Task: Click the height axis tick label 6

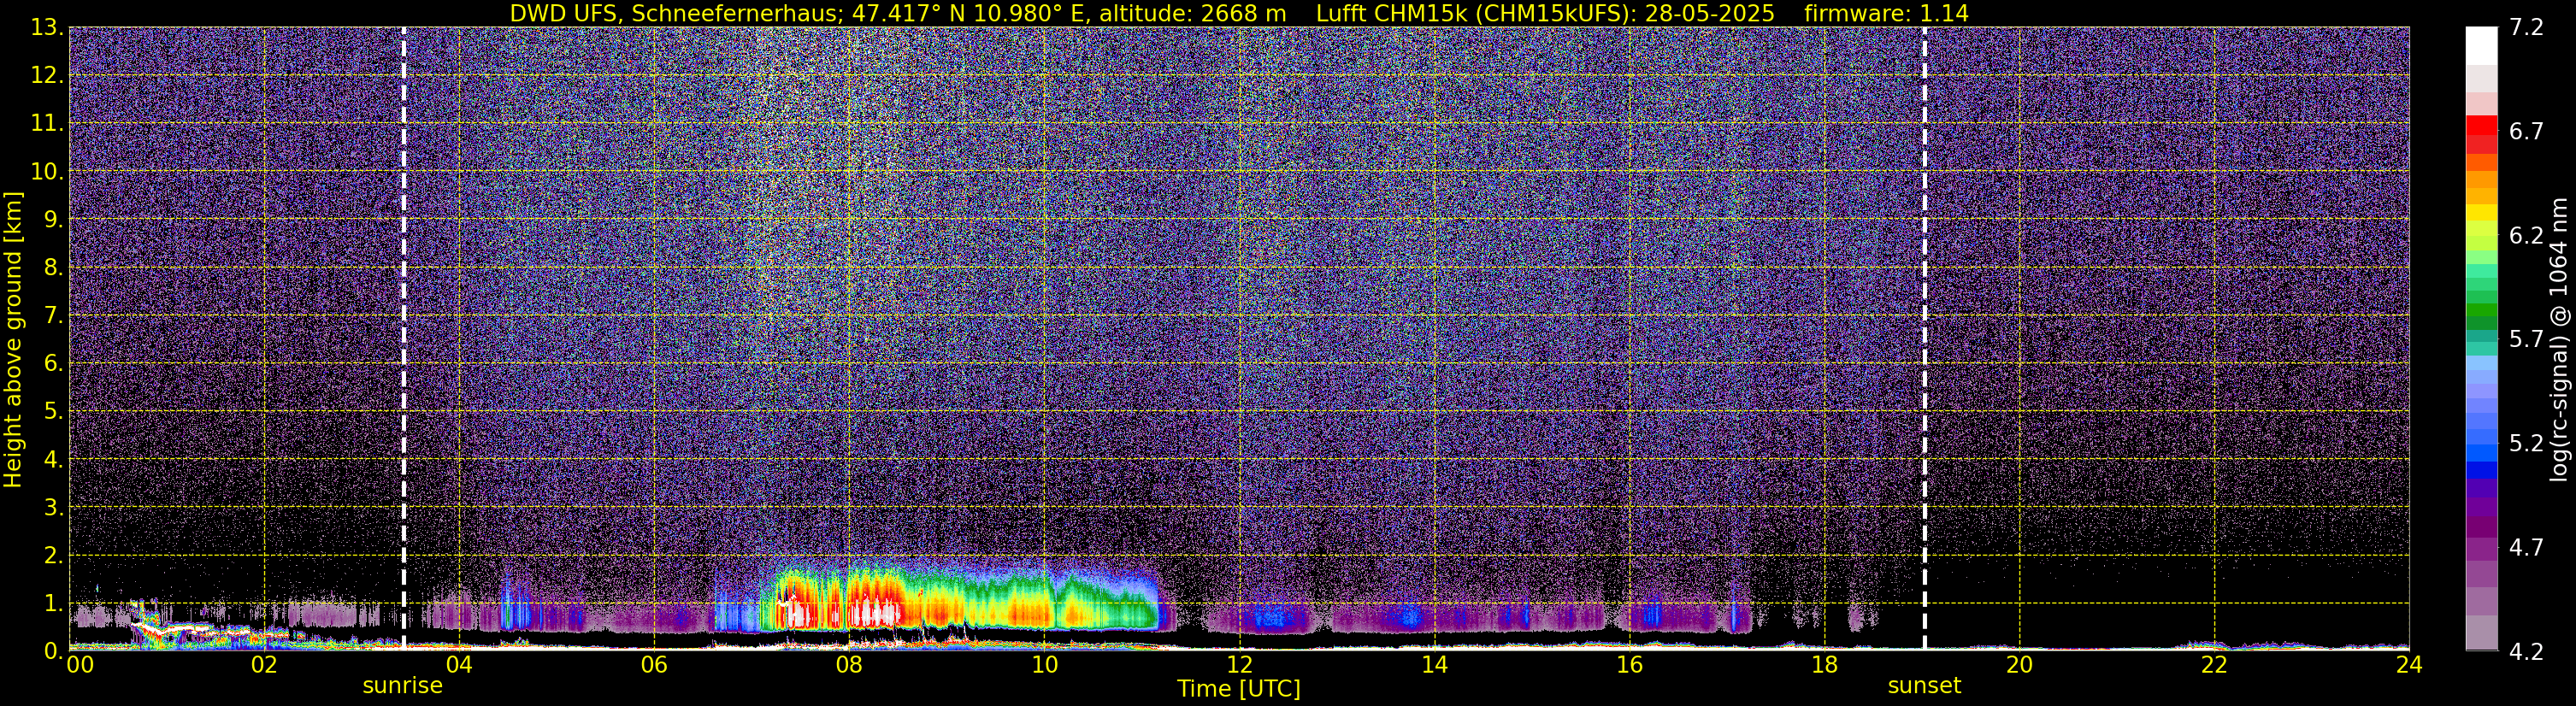Action: tap(54, 364)
